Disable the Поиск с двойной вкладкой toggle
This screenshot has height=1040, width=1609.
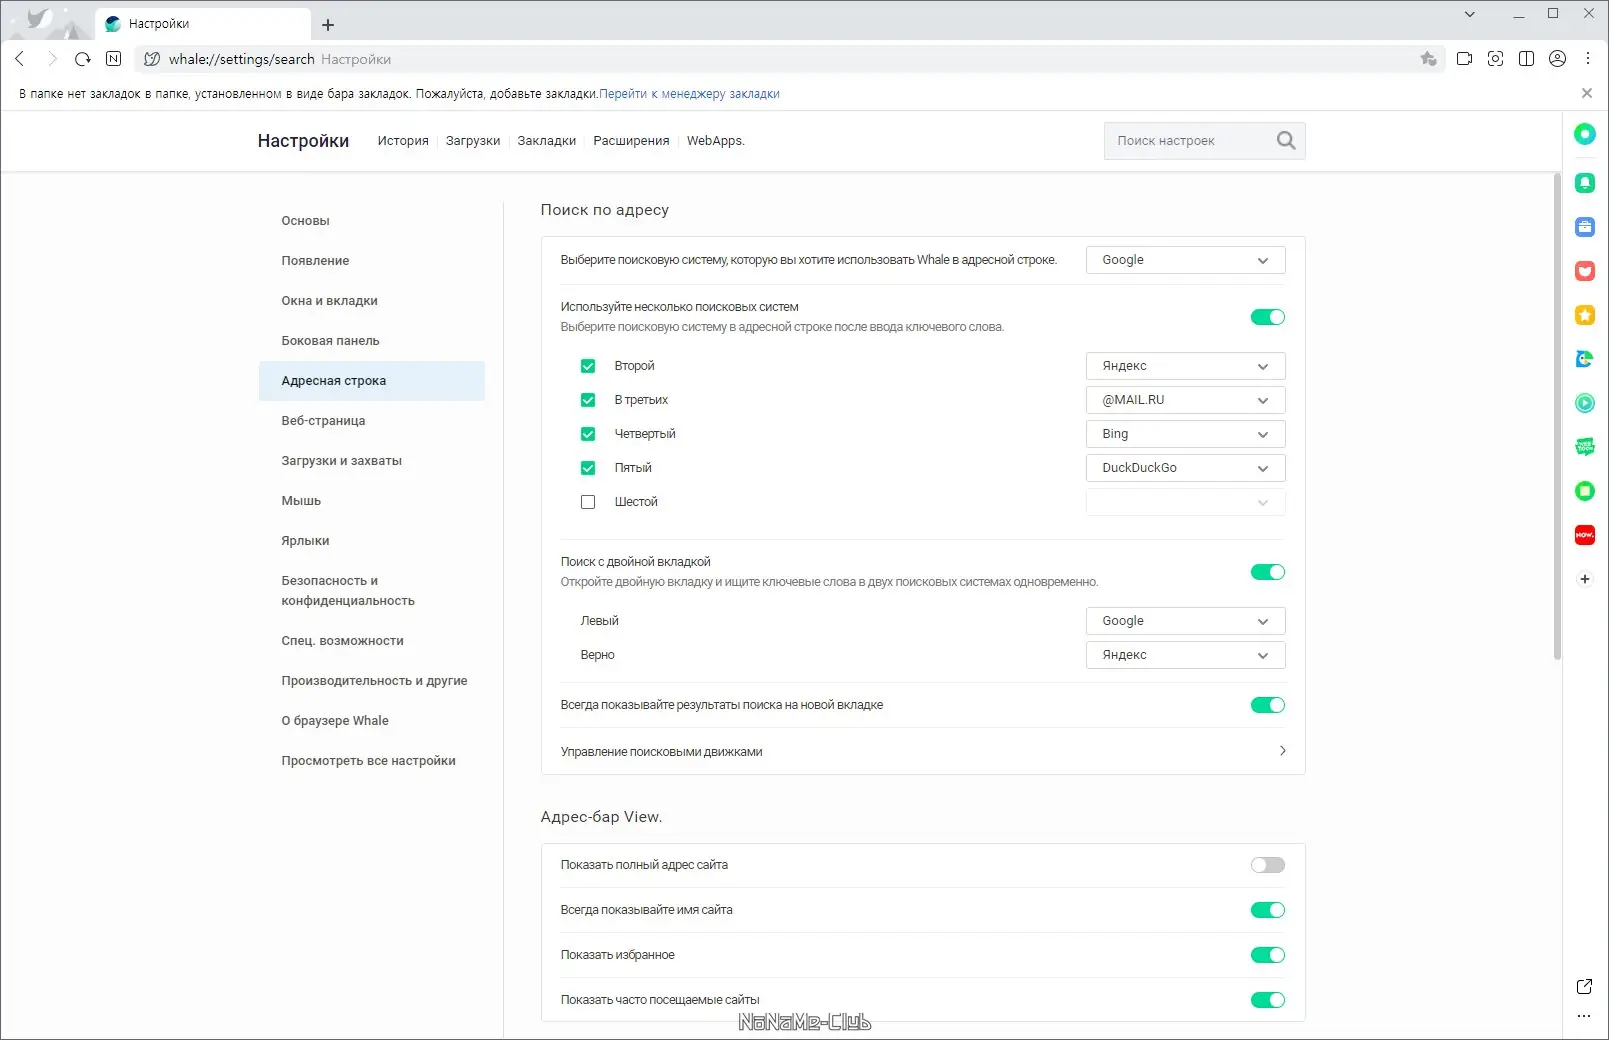tap(1267, 572)
